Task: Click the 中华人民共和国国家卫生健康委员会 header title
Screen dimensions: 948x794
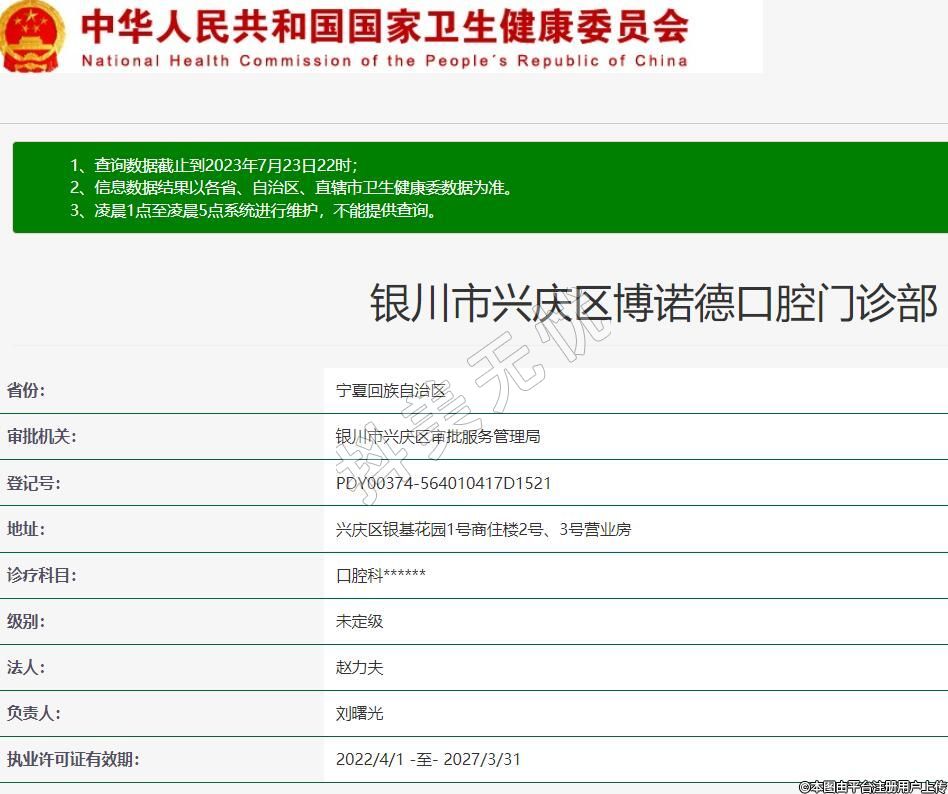Action: point(384,26)
